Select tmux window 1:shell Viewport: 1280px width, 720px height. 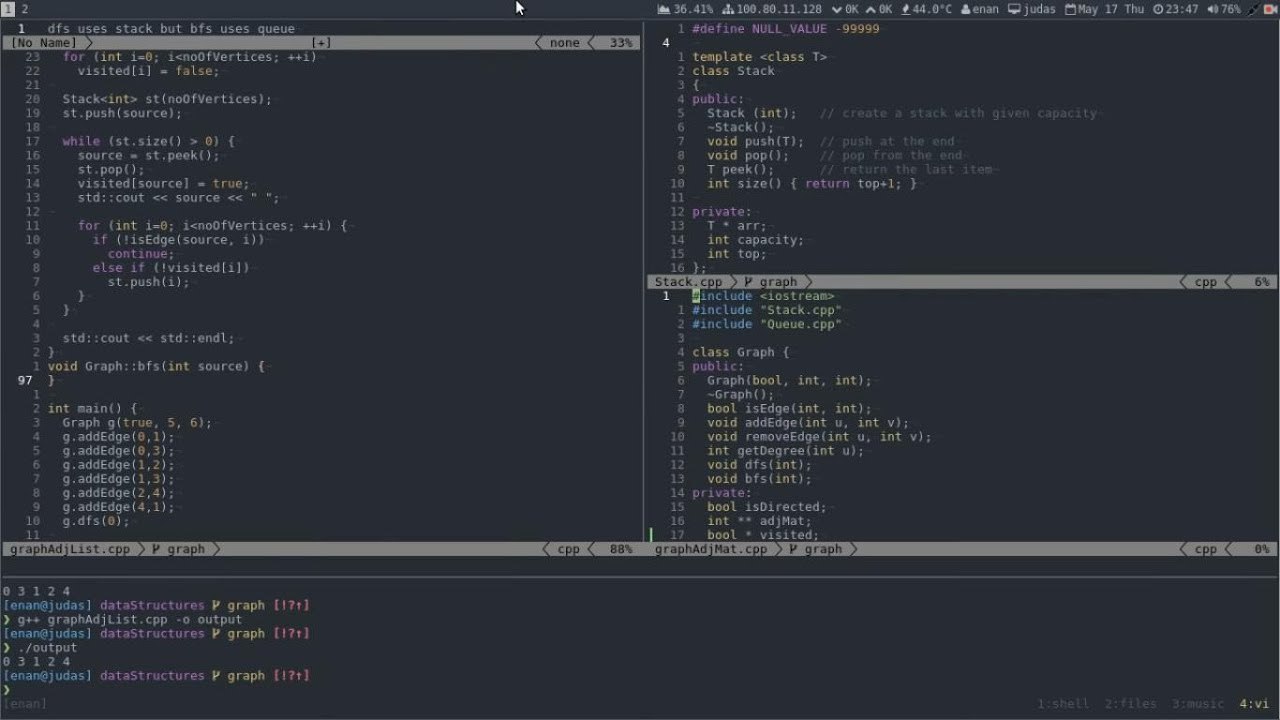(1063, 704)
